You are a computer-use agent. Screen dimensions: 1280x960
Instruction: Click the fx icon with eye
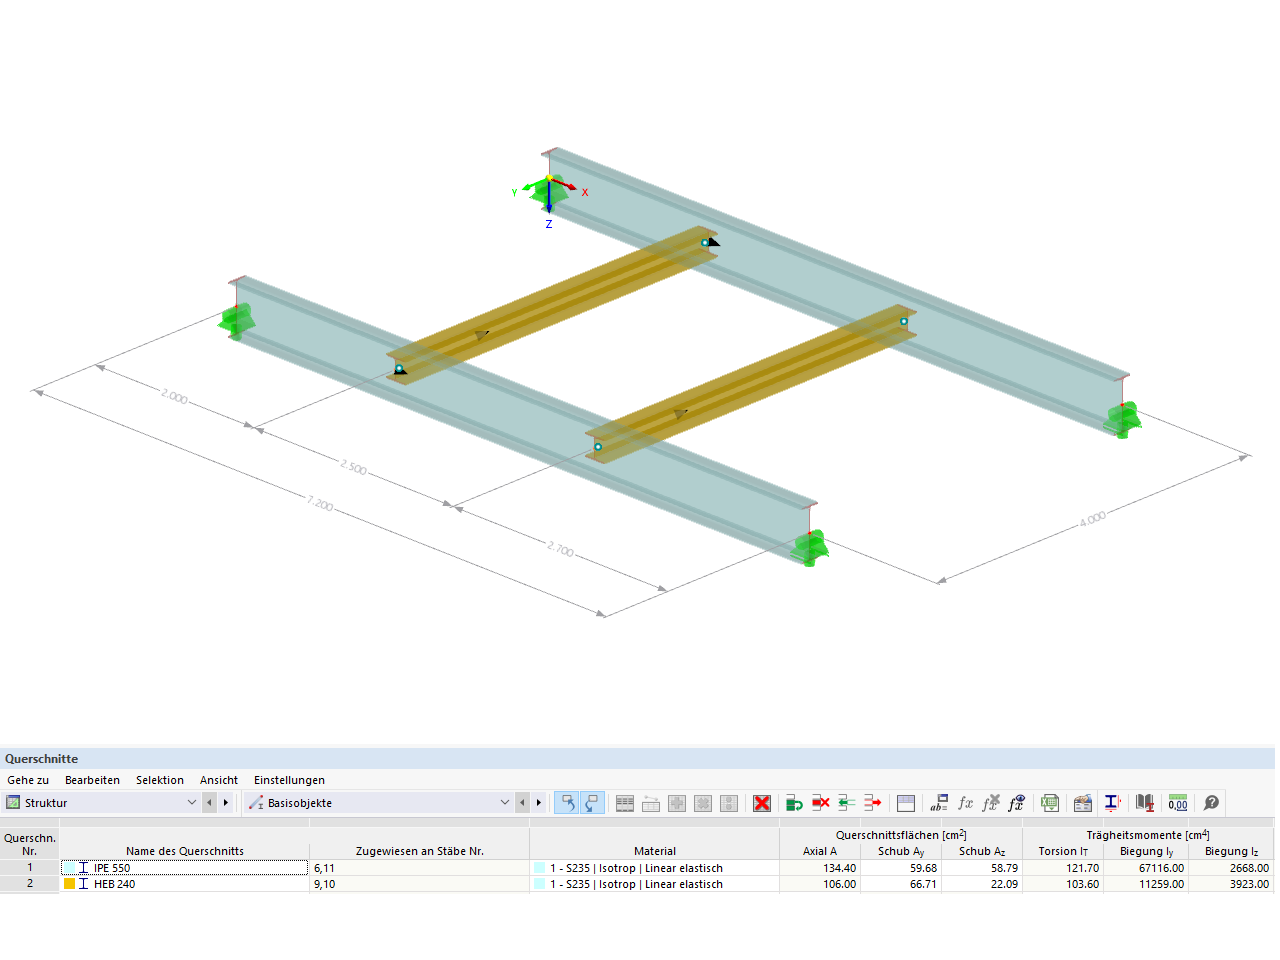1016,803
